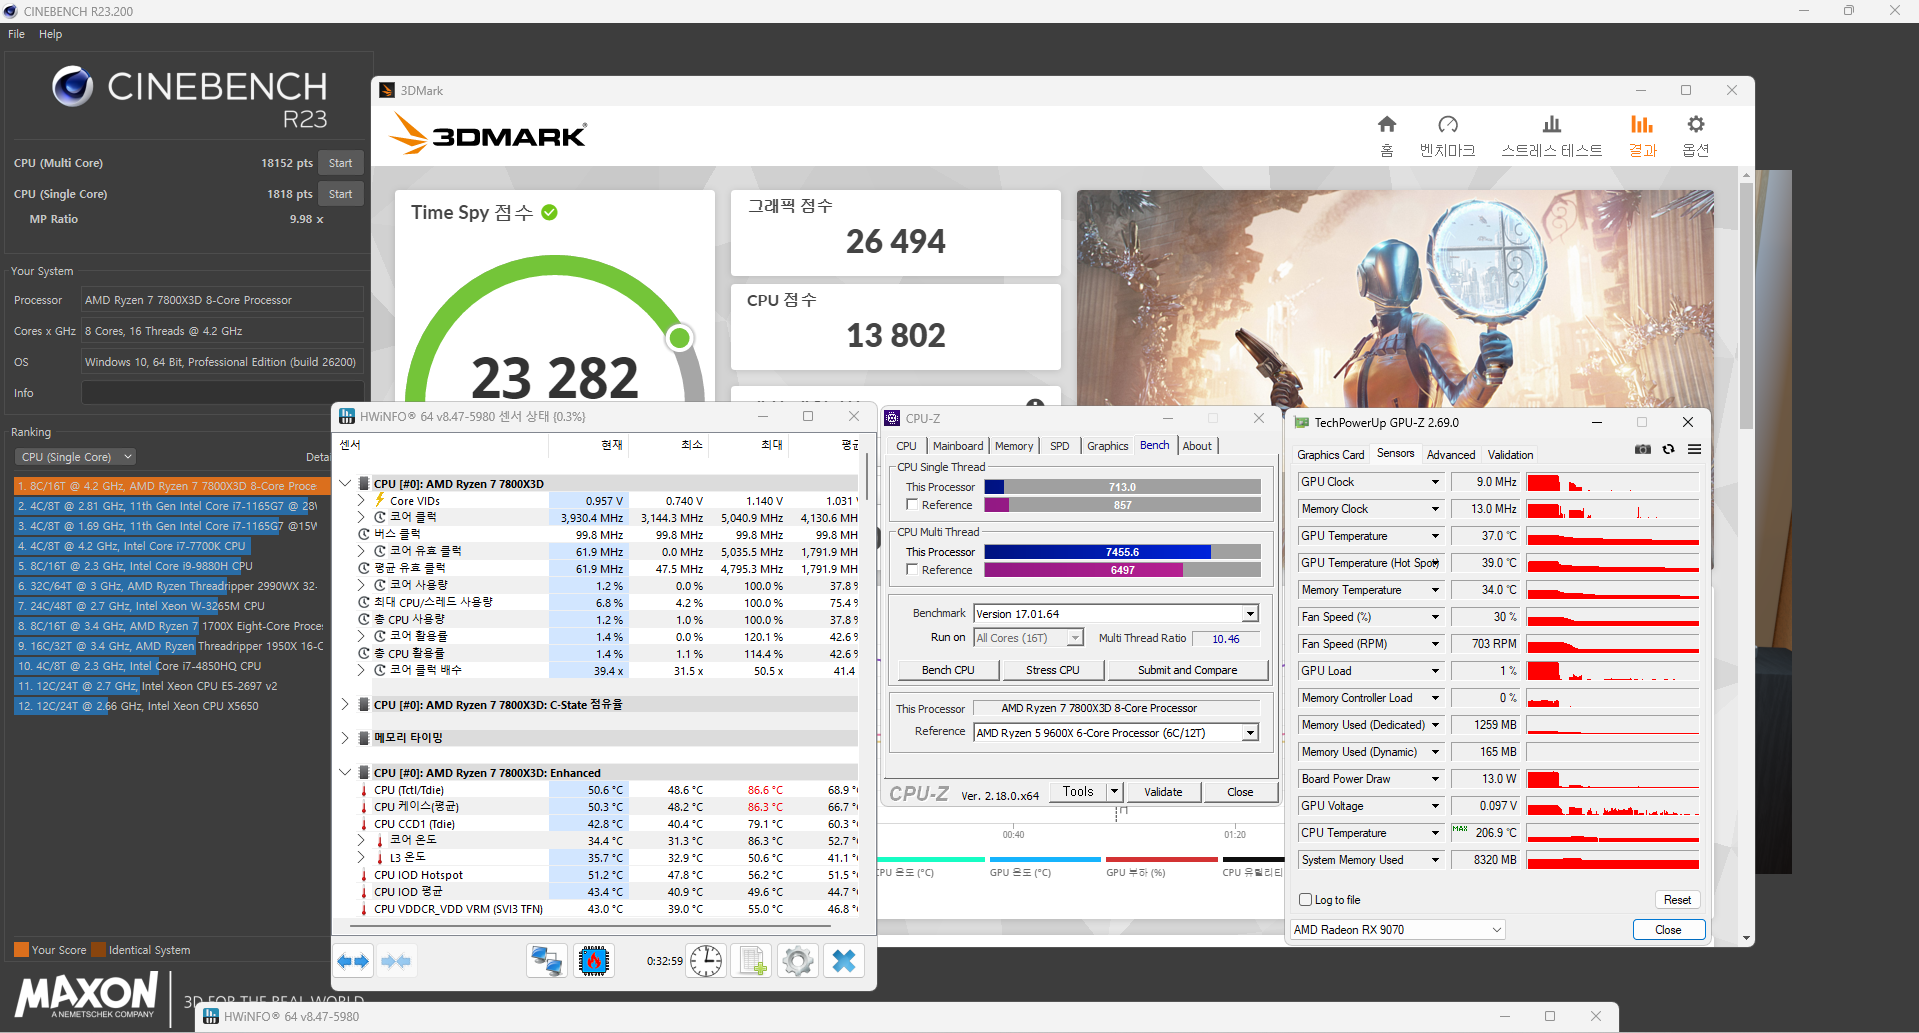Open GPU-Z AMD Radeon RX 9070 device dropdown
The image size is (1919, 1033).
click(1398, 930)
